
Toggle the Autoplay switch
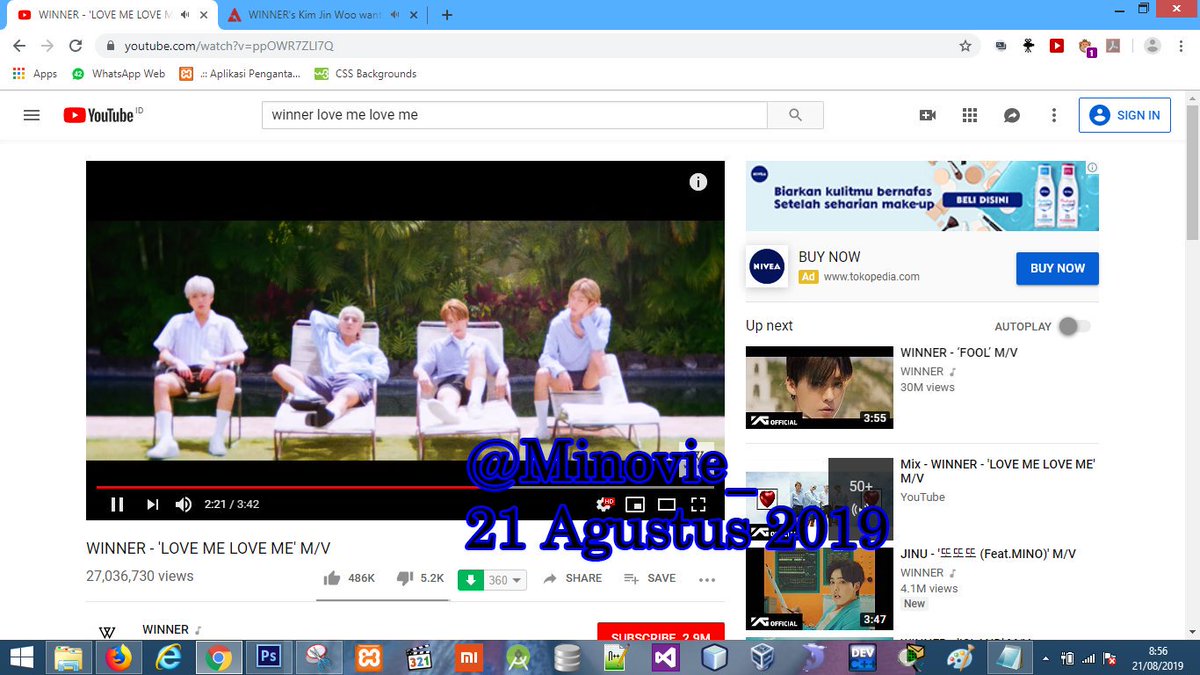[1074, 326]
